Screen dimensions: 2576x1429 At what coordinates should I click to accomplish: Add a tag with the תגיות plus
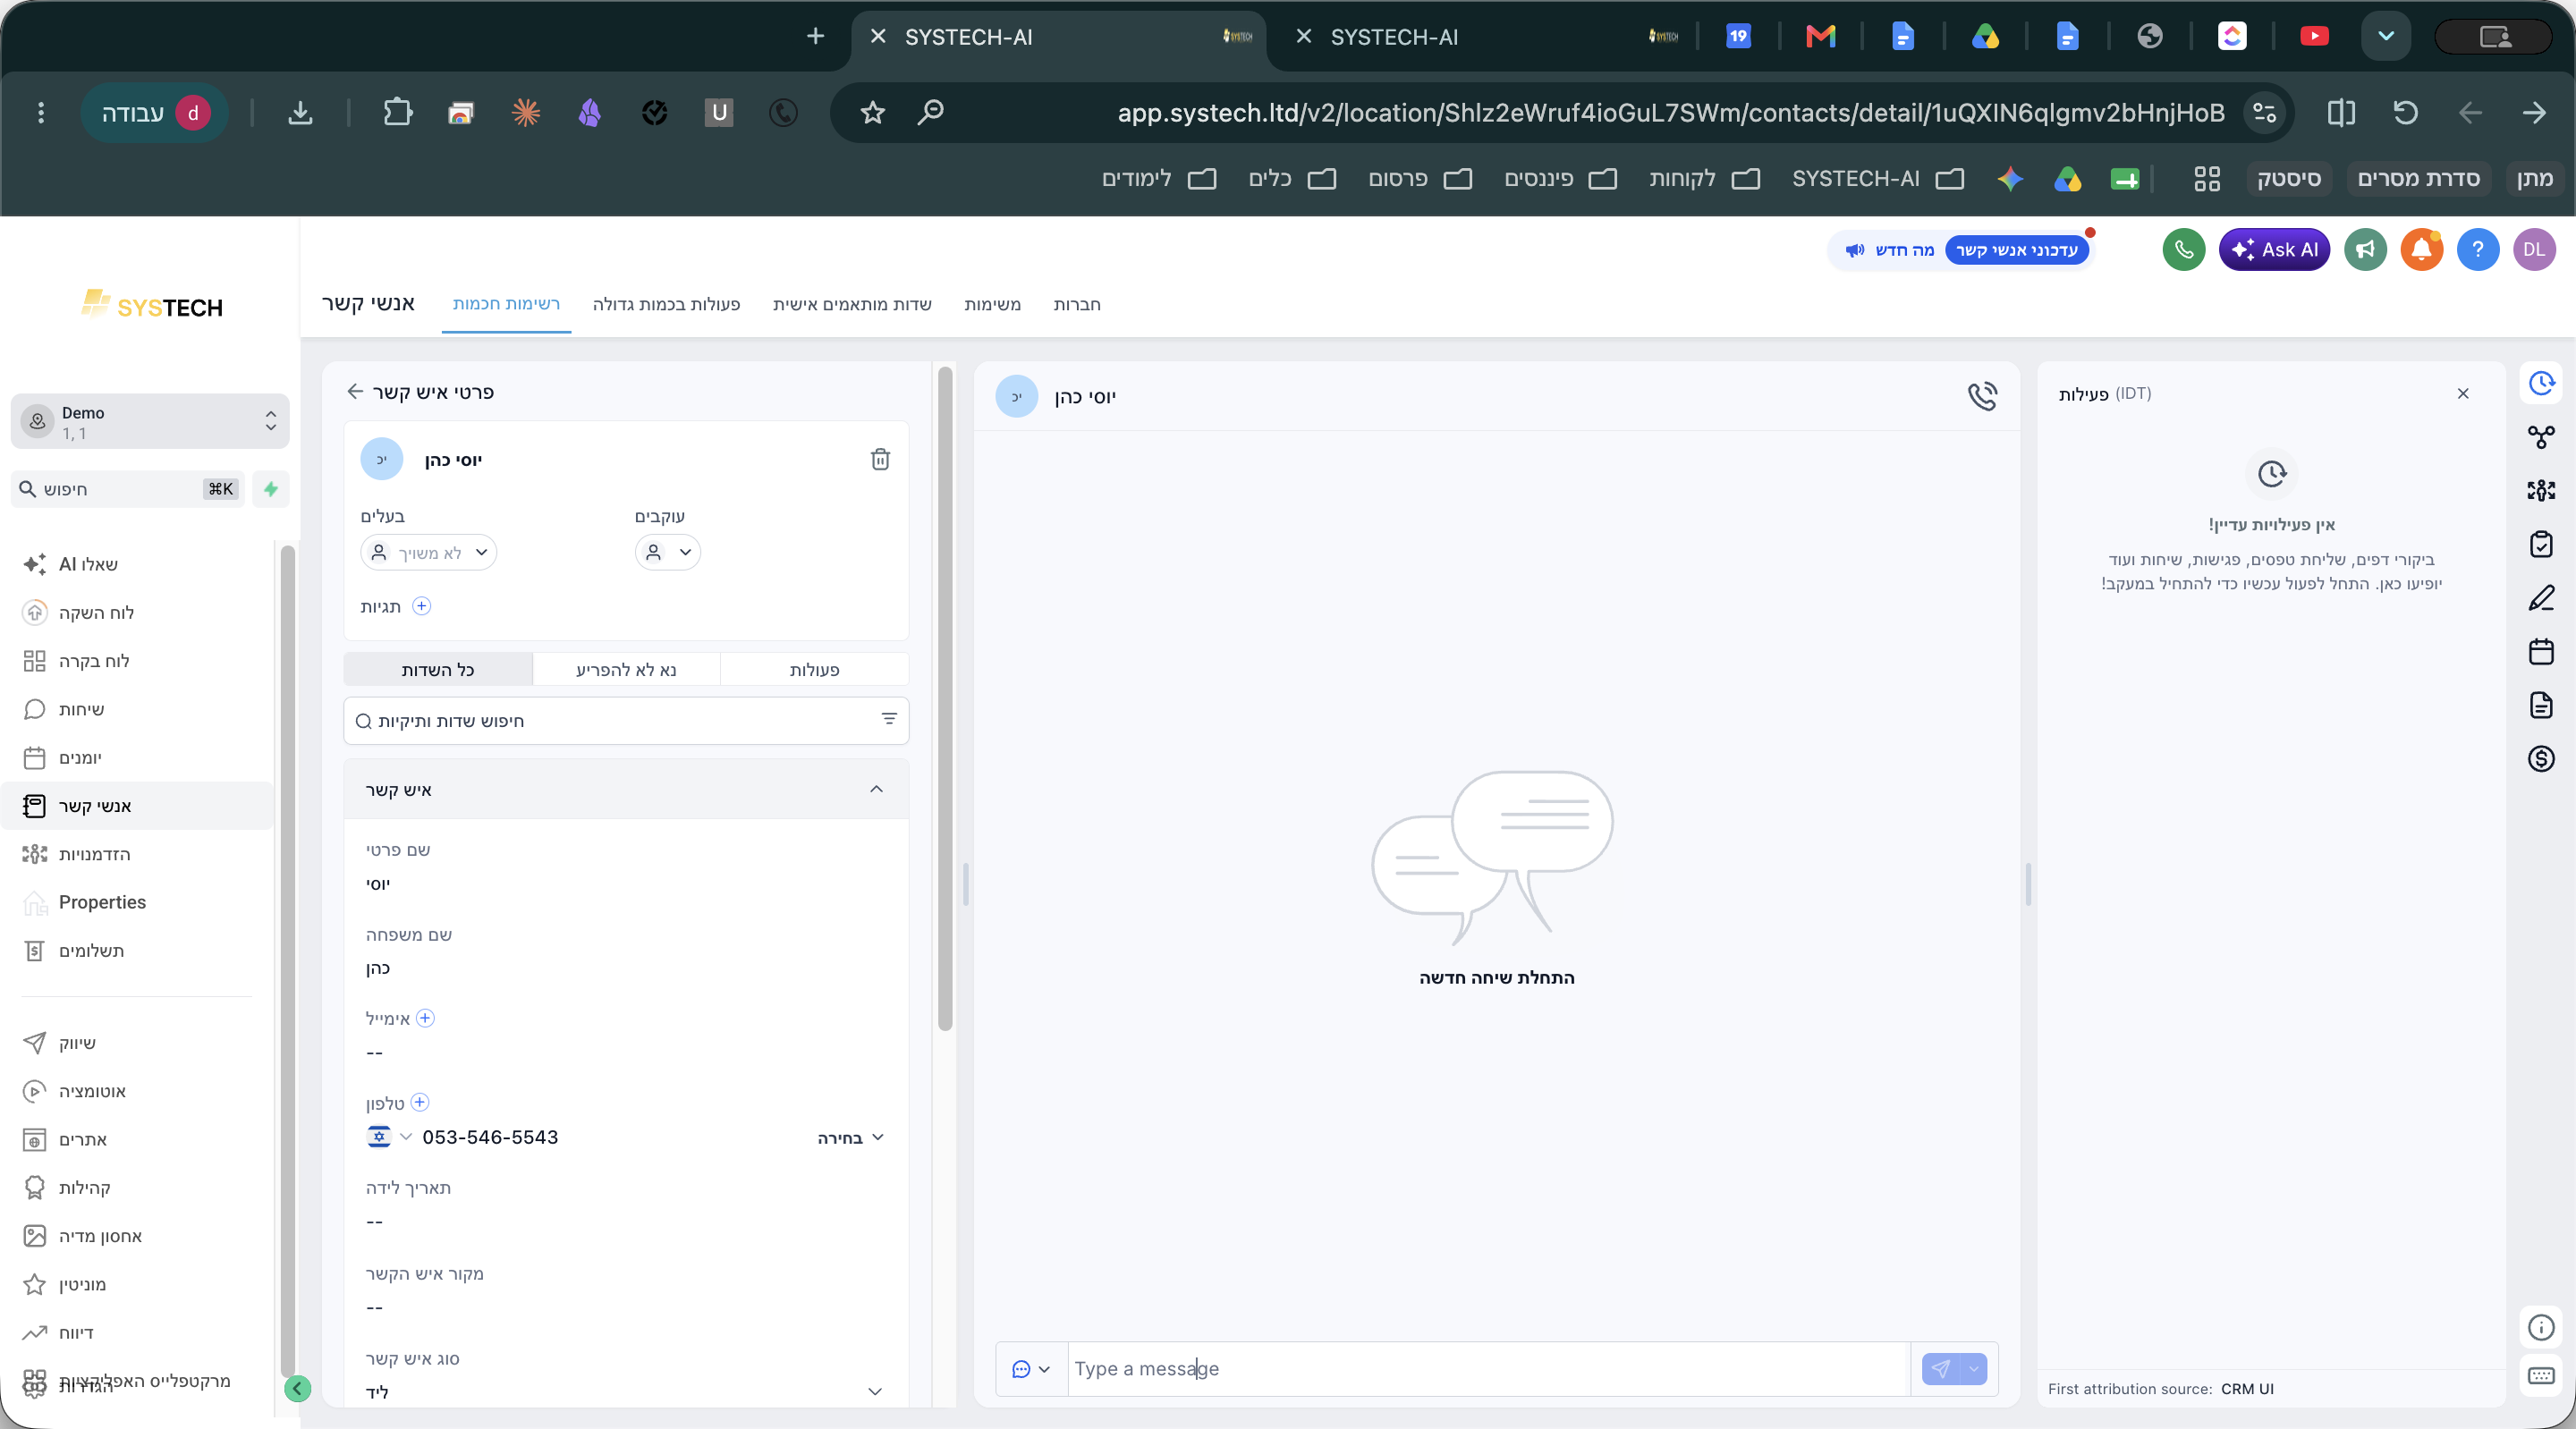(422, 606)
